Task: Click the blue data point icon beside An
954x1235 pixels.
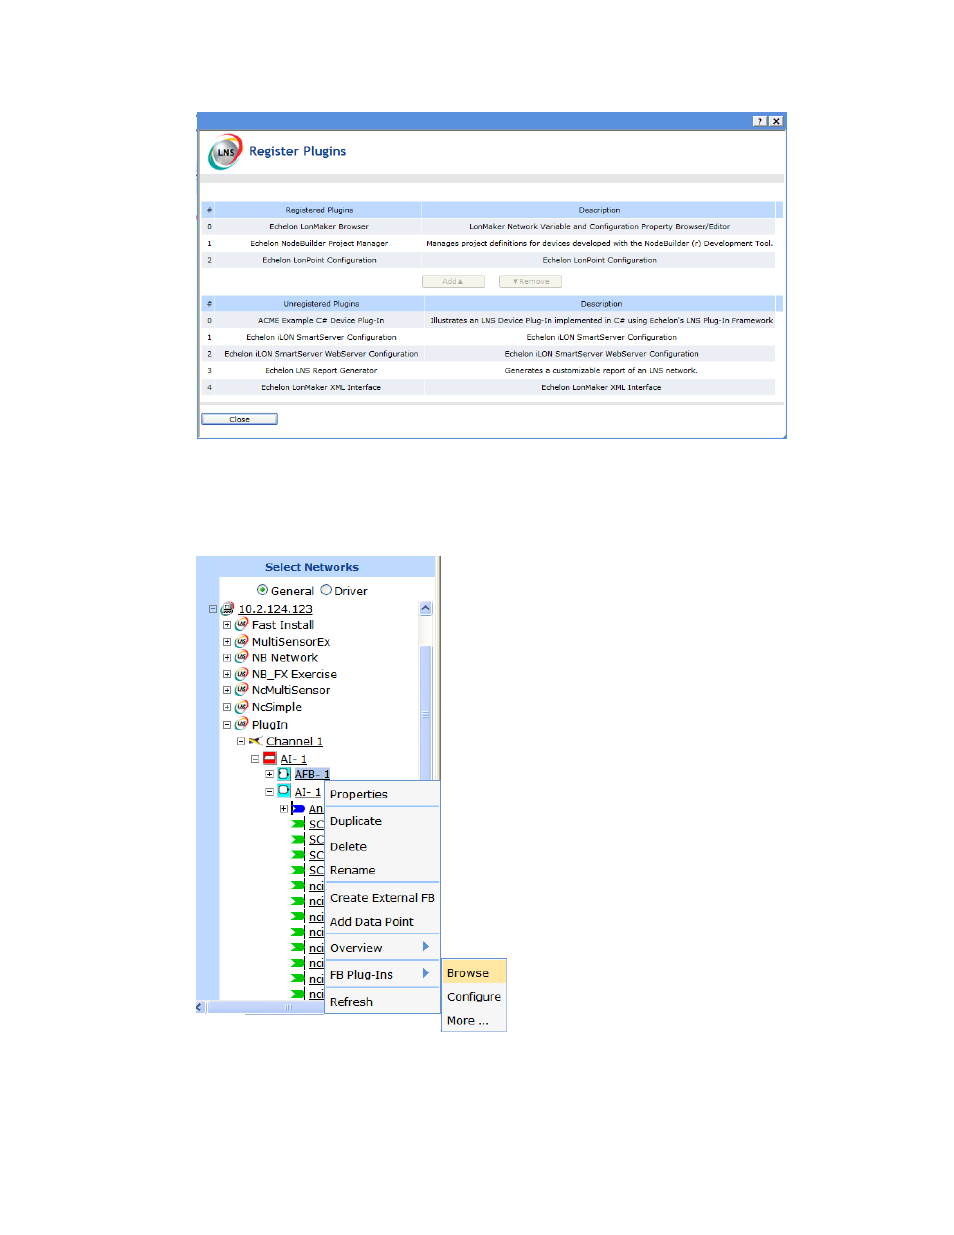Action: click(298, 808)
